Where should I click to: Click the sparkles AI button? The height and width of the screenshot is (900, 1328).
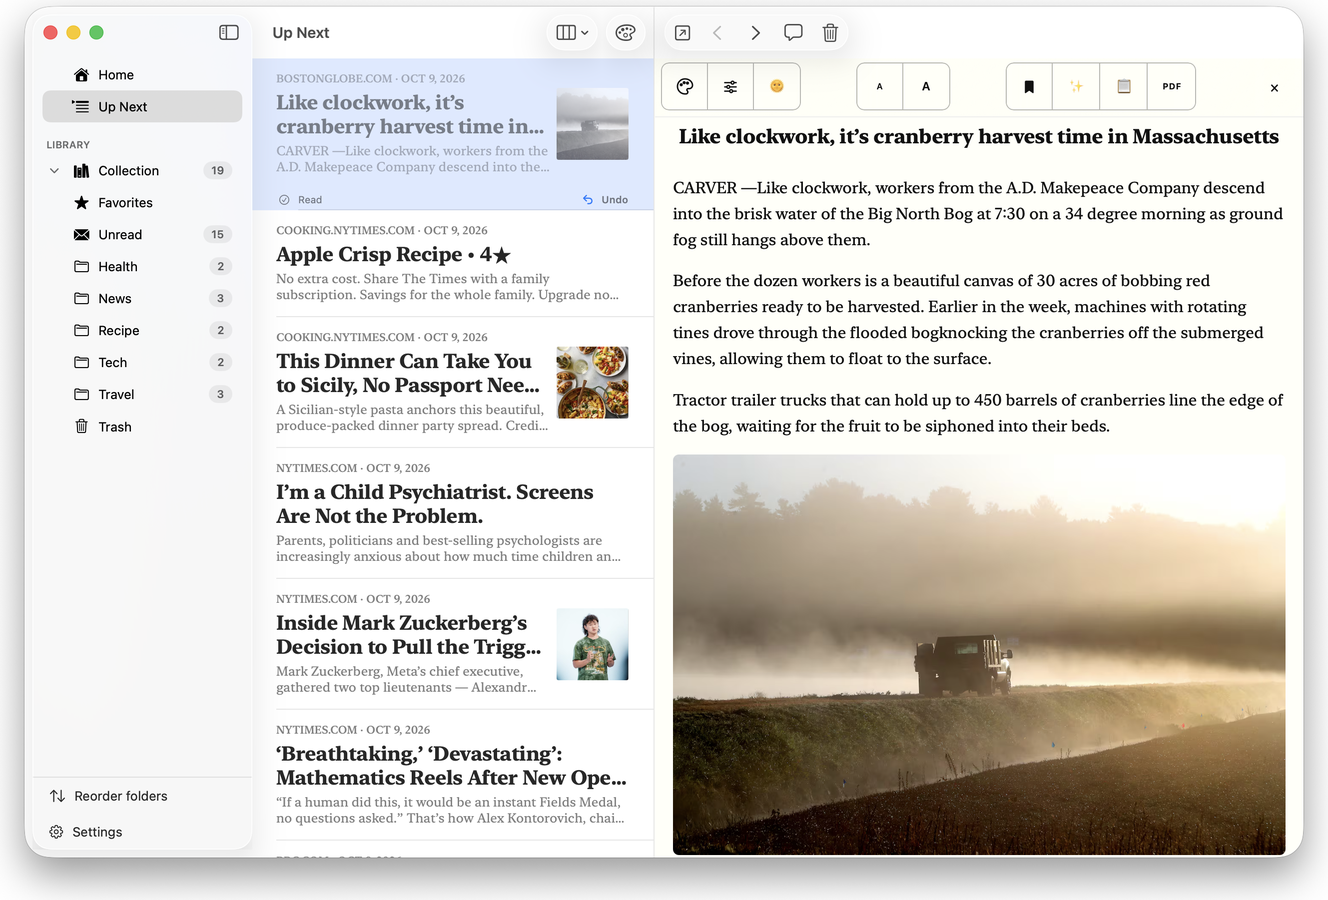(x=1076, y=87)
